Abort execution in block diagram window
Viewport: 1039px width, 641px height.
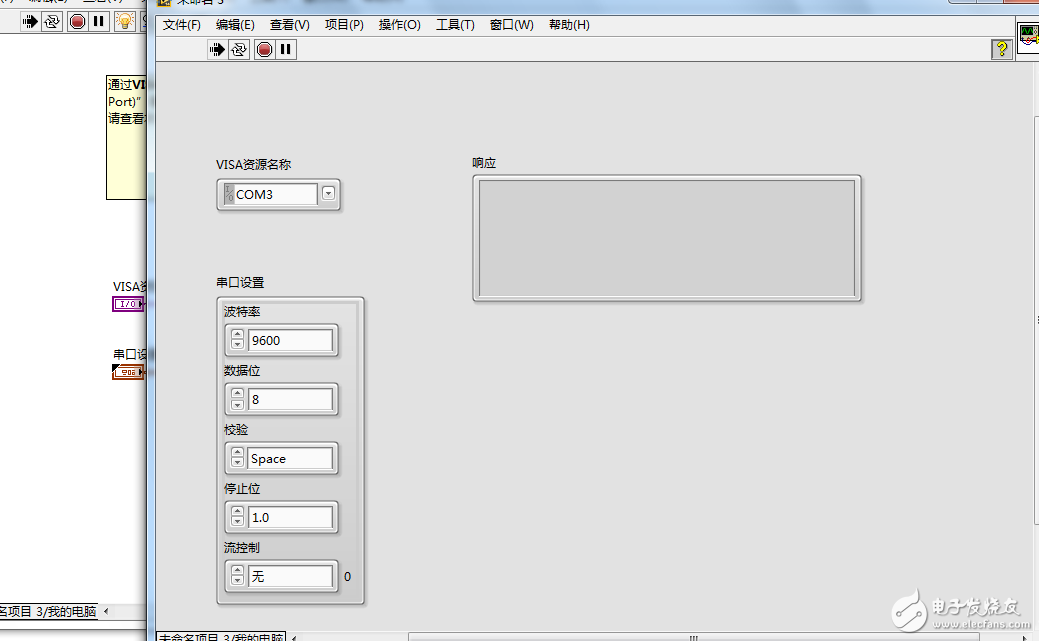coord(78,22)
